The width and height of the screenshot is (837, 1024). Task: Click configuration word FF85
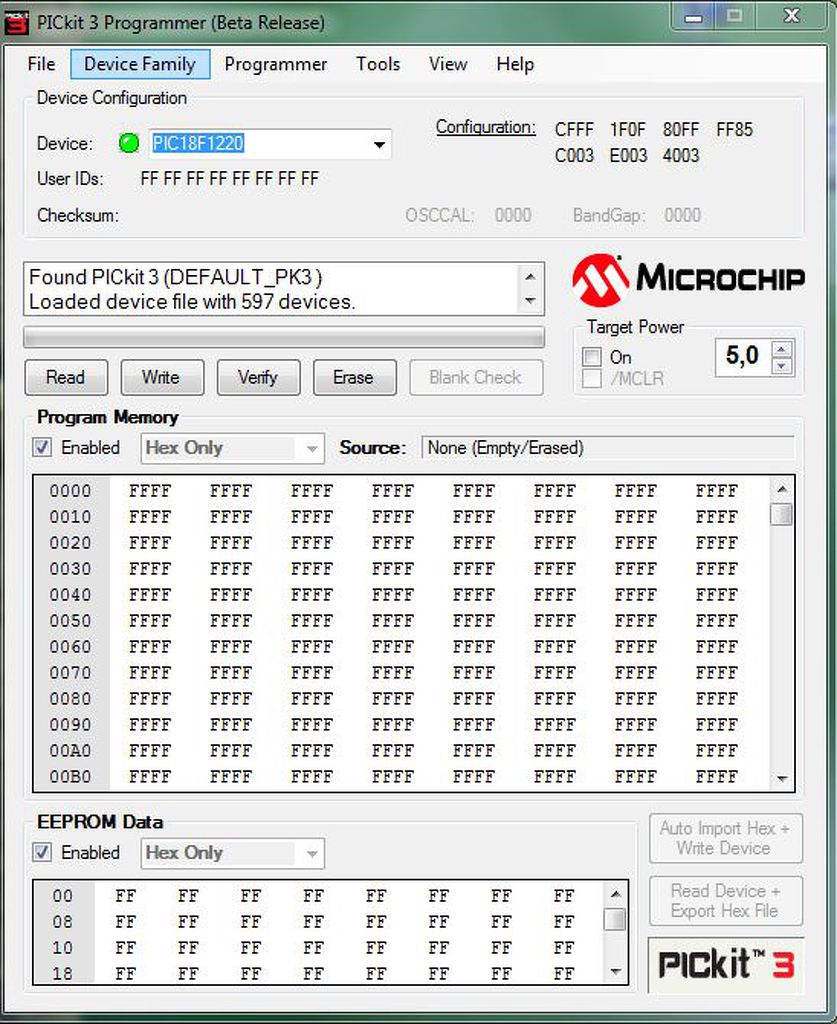(734, 130)
